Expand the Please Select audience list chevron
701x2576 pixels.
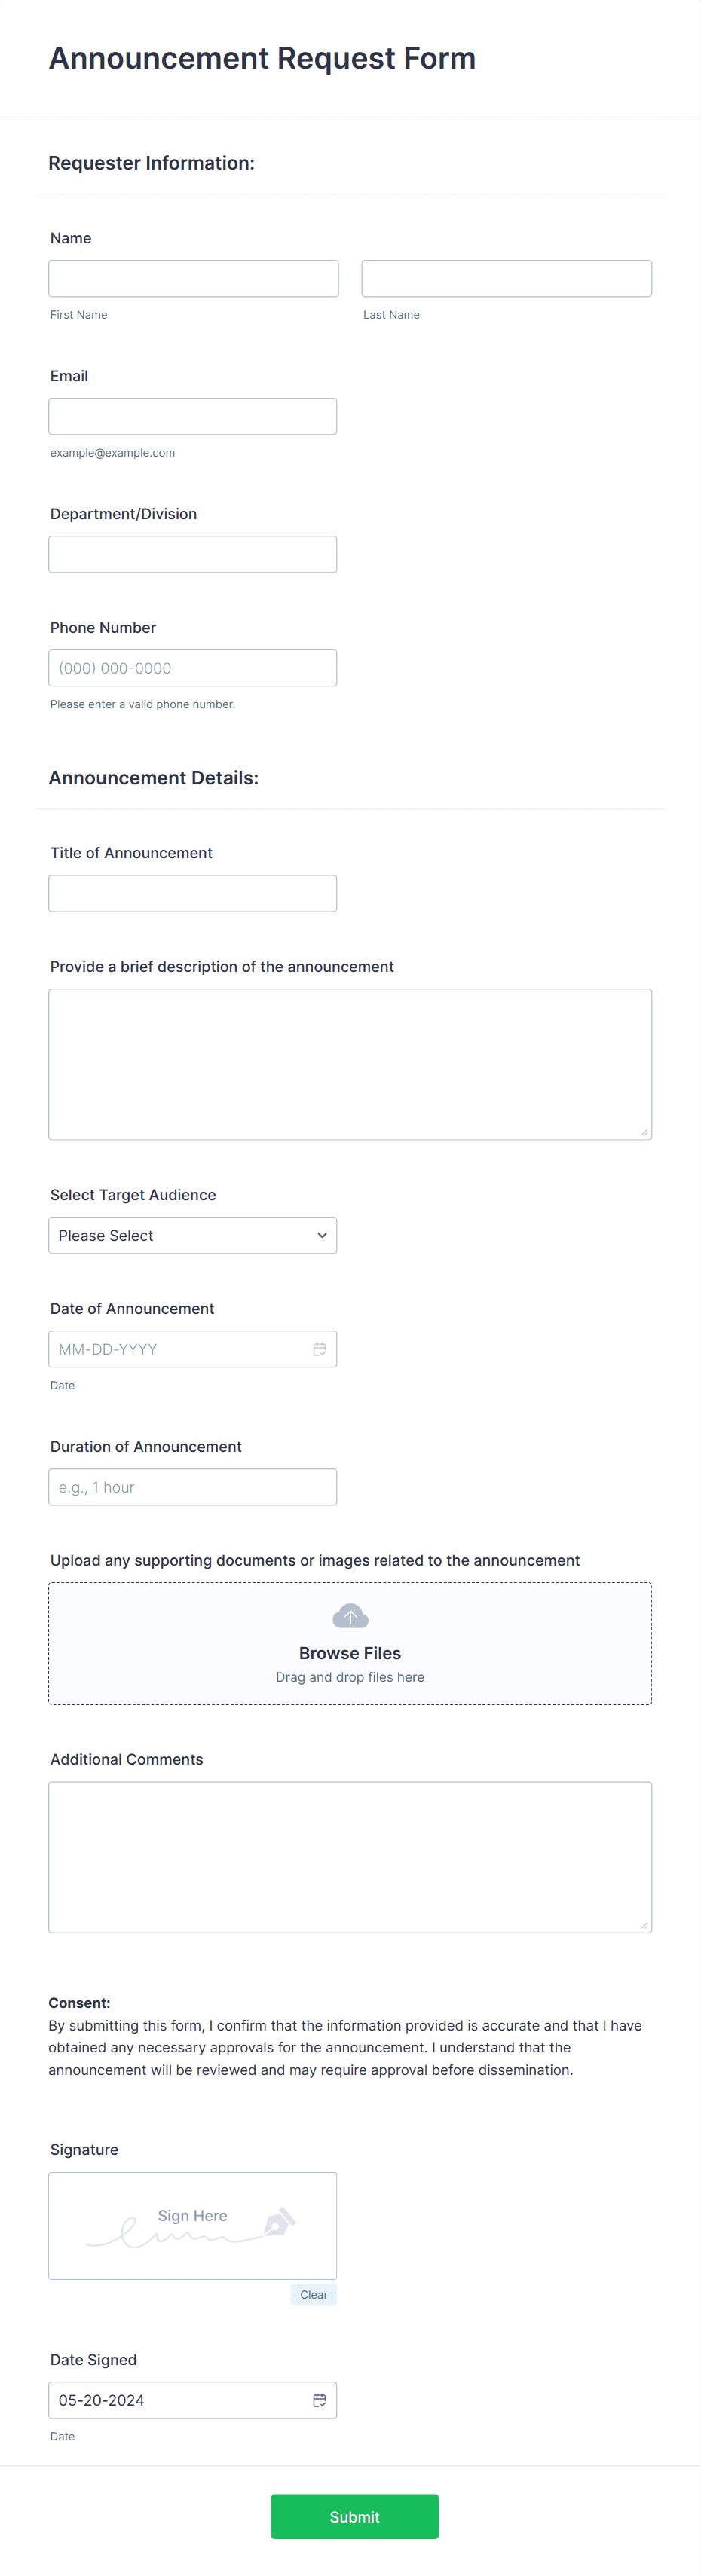[x=322, y=1235]
